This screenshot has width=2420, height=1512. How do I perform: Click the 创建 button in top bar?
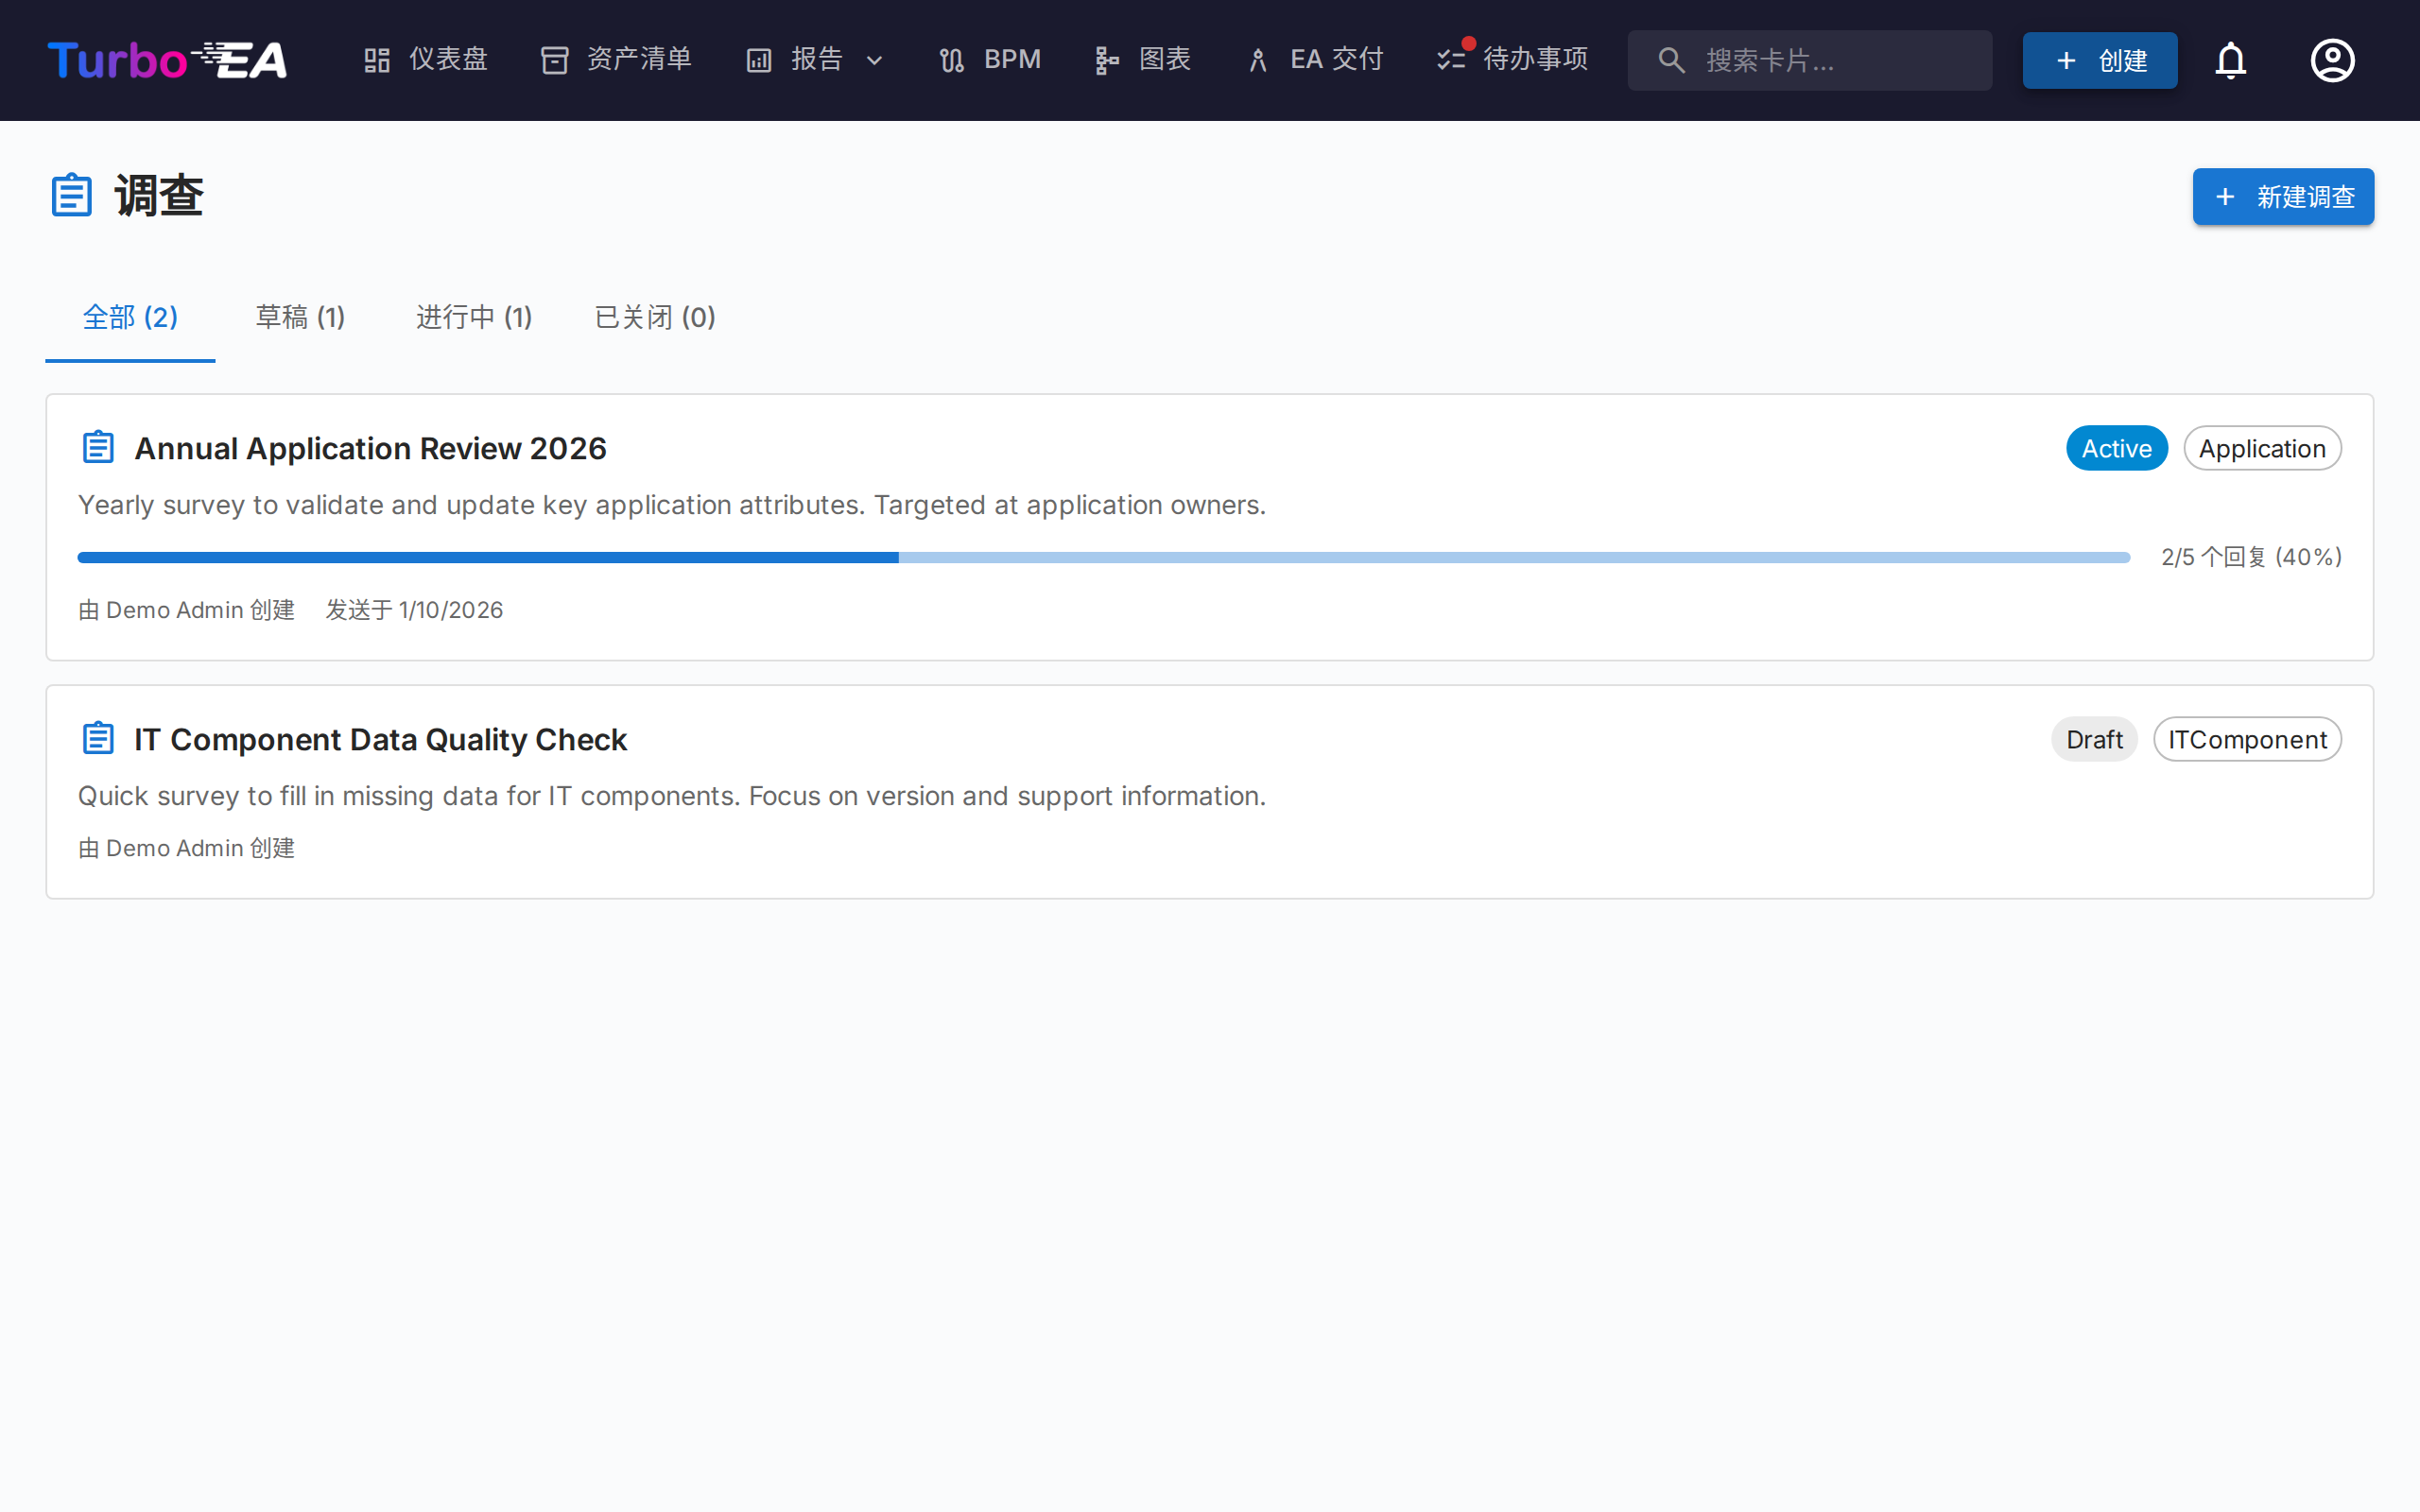2099,60
